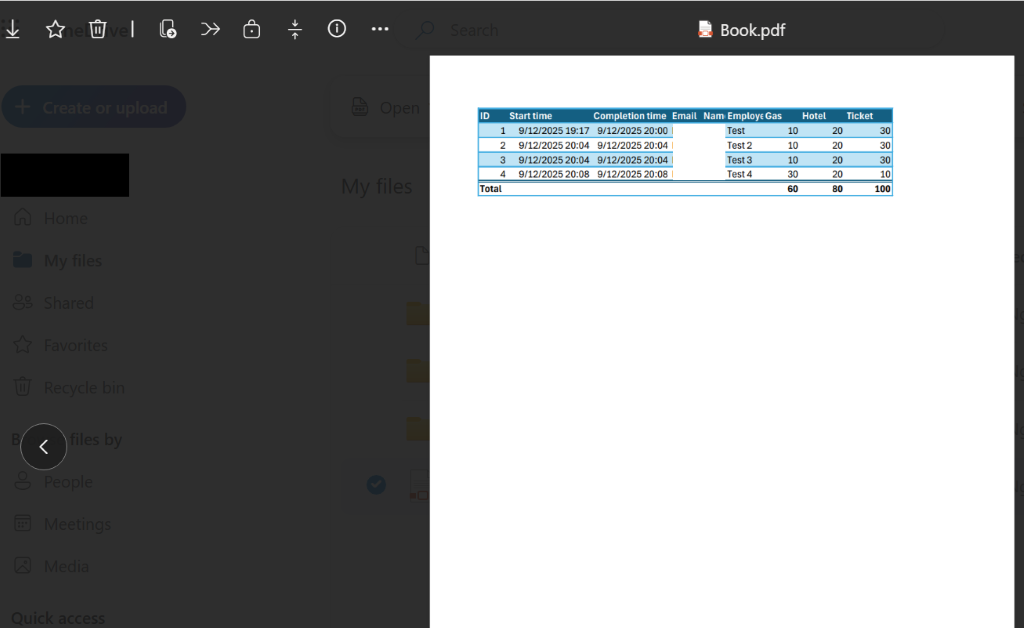Open the more options ellipsis menu
1024x628 pixels.
pos(380,29)
